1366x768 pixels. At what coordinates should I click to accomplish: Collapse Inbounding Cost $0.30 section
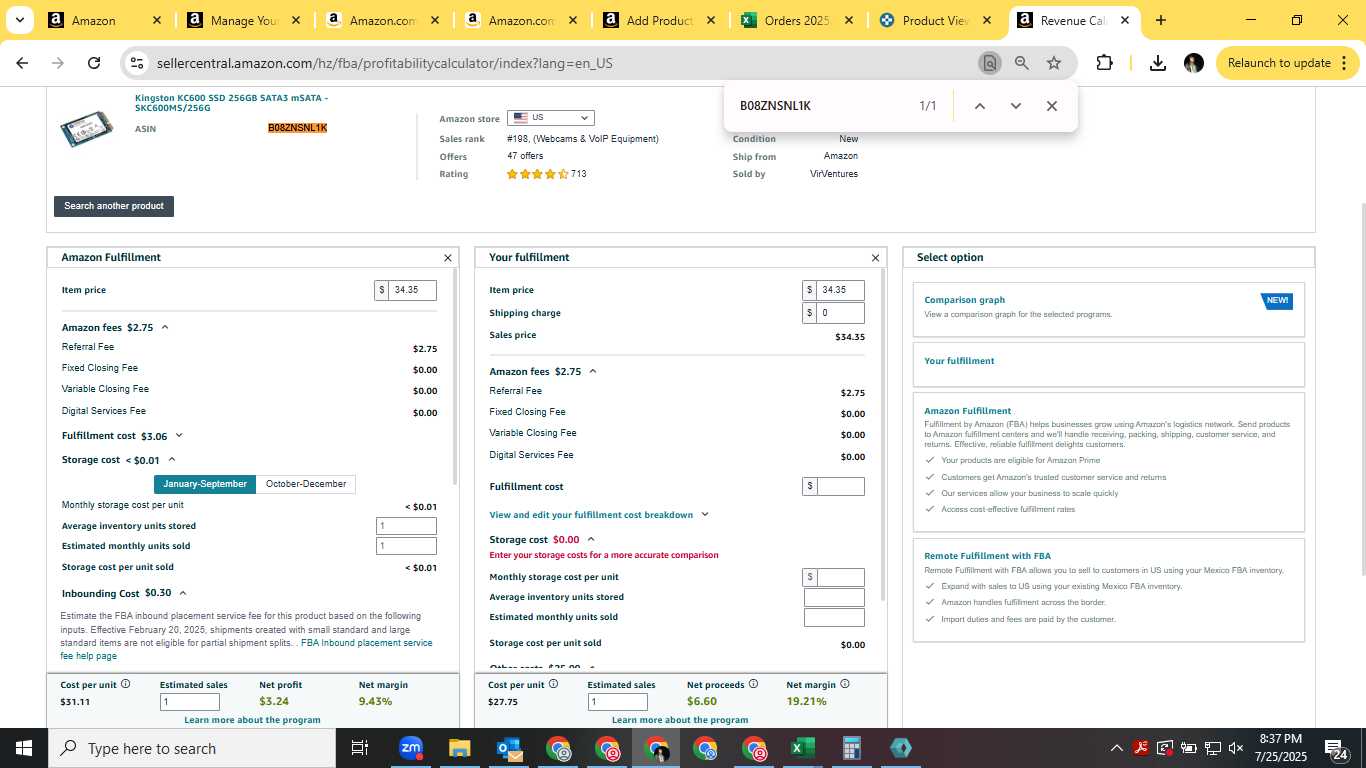[x=182, y=593]
